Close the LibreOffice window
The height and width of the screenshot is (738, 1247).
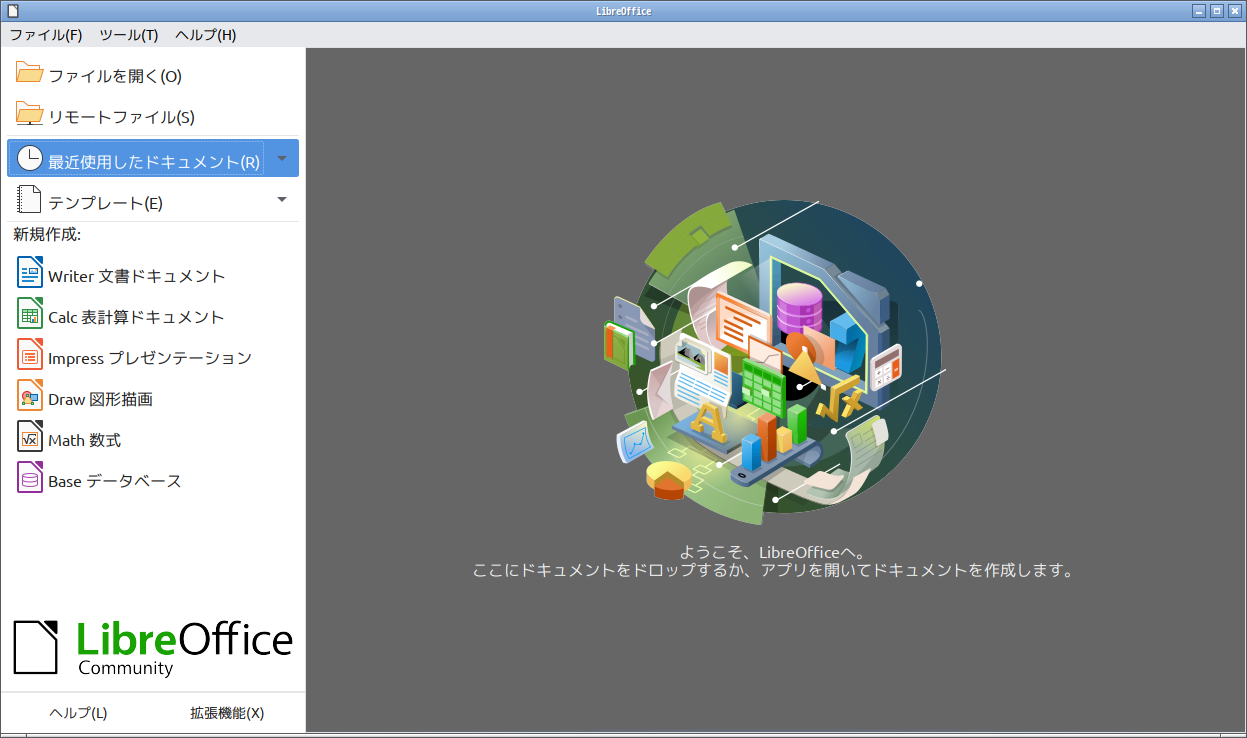1234,10
